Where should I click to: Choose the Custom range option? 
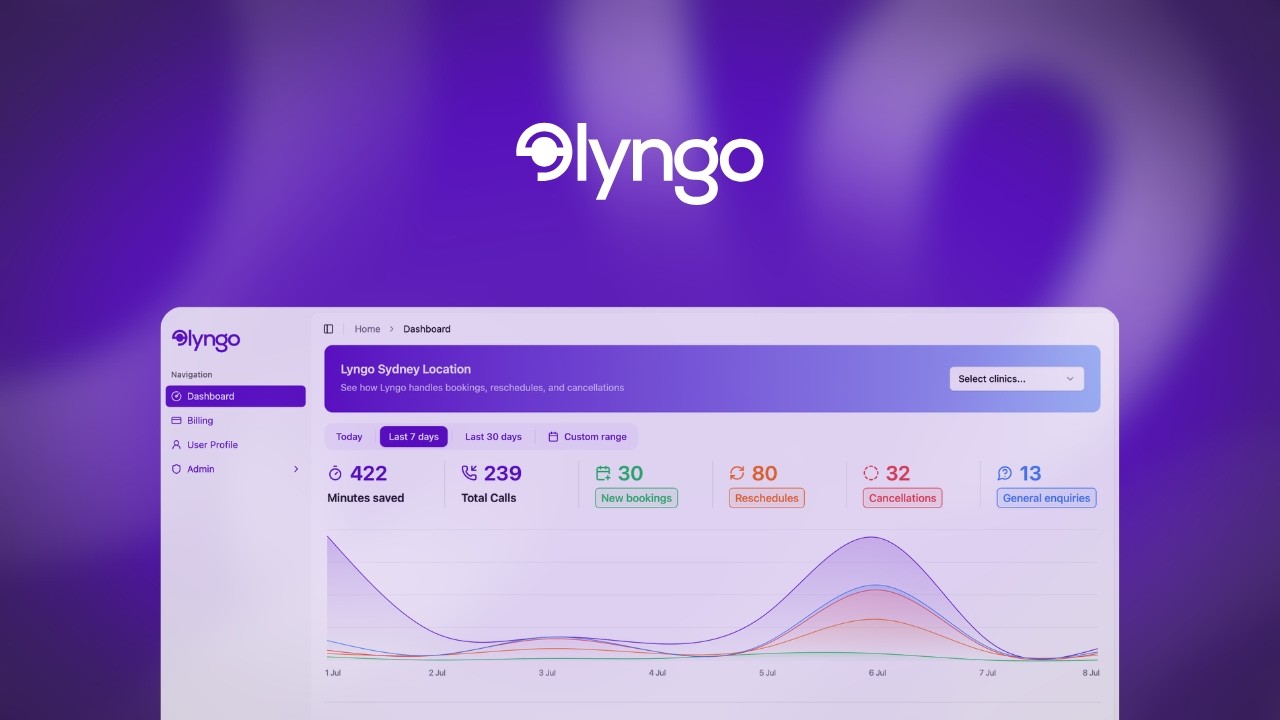point(587,437)
